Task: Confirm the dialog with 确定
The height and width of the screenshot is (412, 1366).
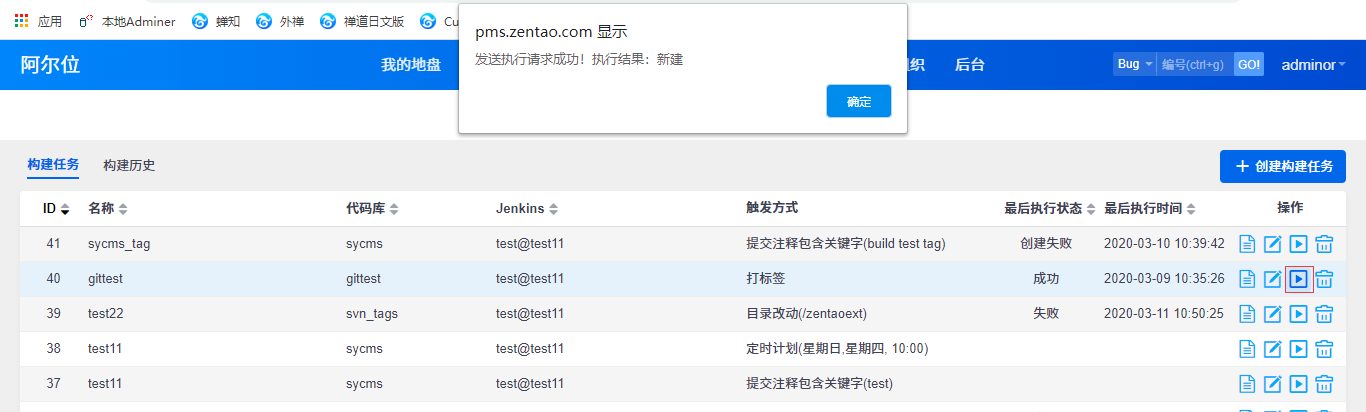Action: coord(858,101)
